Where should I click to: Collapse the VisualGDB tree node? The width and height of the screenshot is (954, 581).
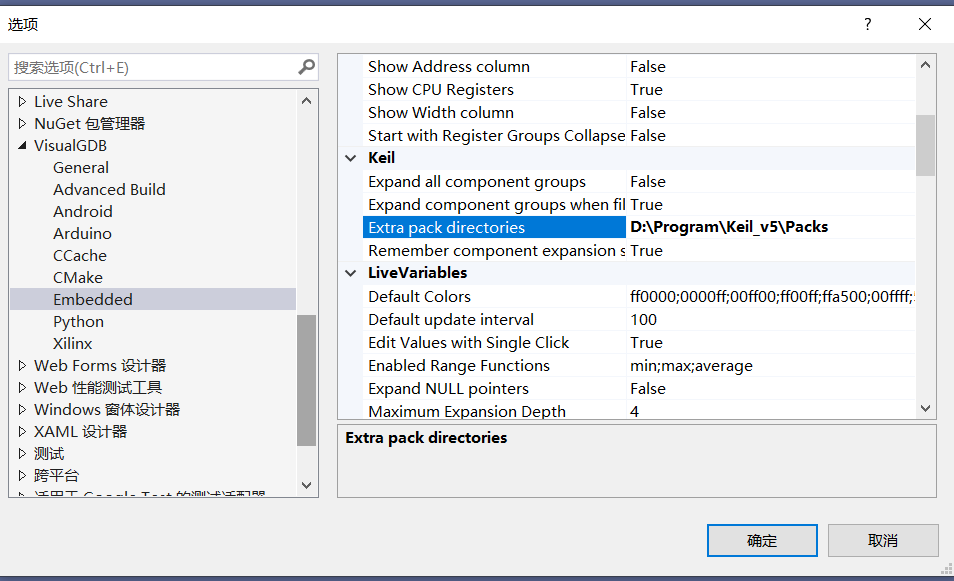[23, 146]
